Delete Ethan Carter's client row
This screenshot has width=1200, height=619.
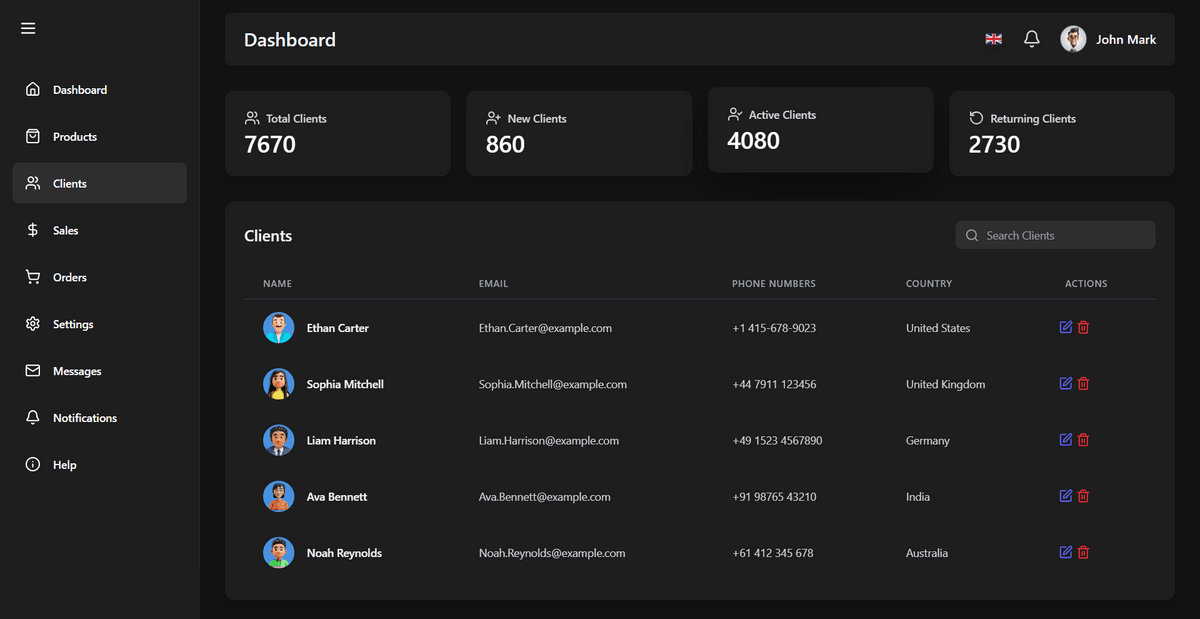pyautogui.click(x=1083, y=328)
